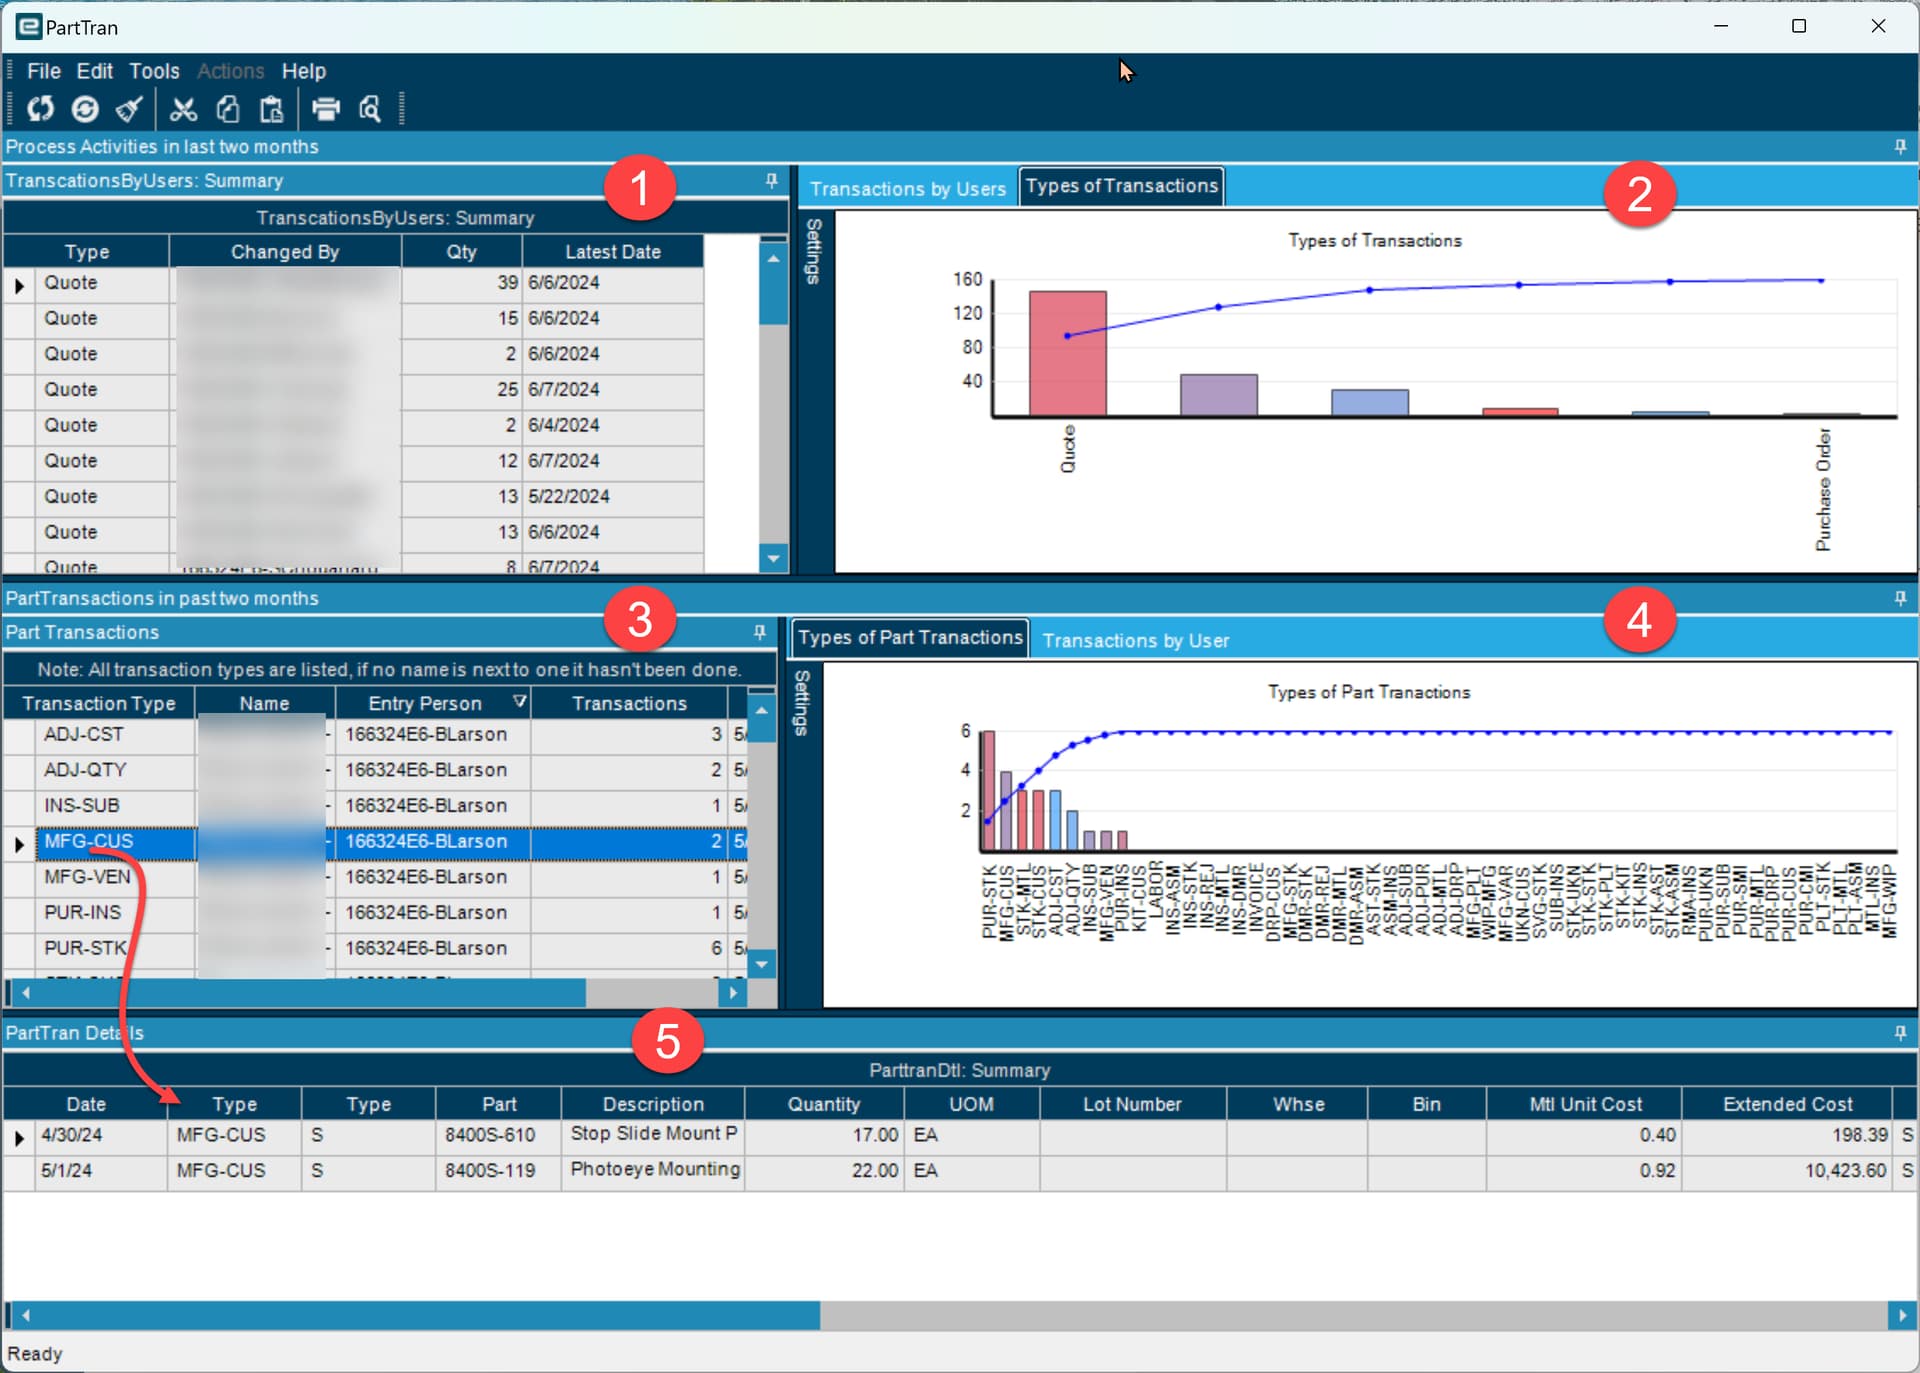Click the PartTran Details horizontal scrollbar thumb
Screen dimensions: 1920x1373
pyautogui.click(x=420, y=1315)
